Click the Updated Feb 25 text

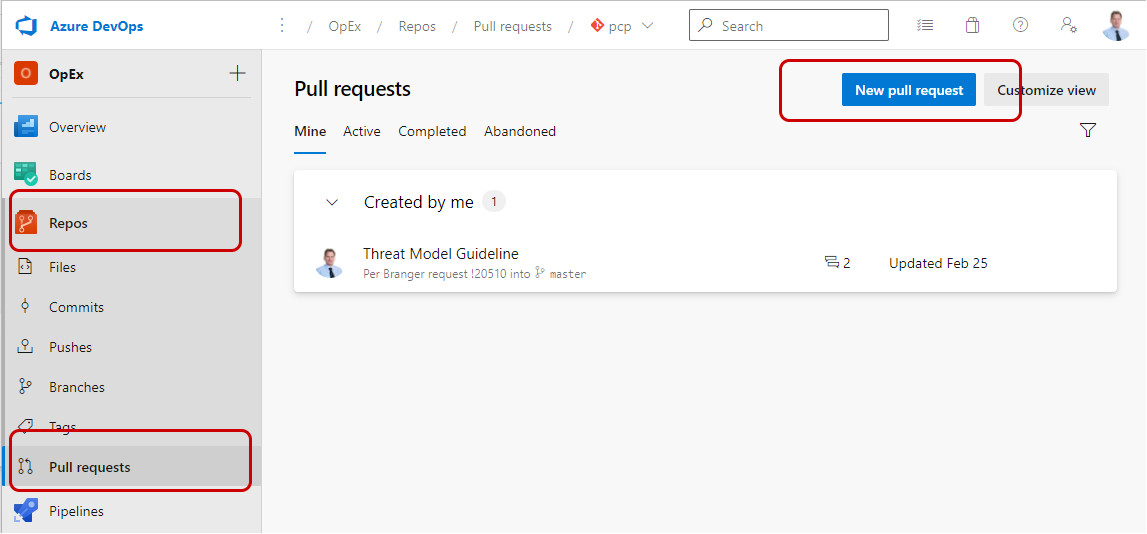pyautogui.click(x=938, y=263)
